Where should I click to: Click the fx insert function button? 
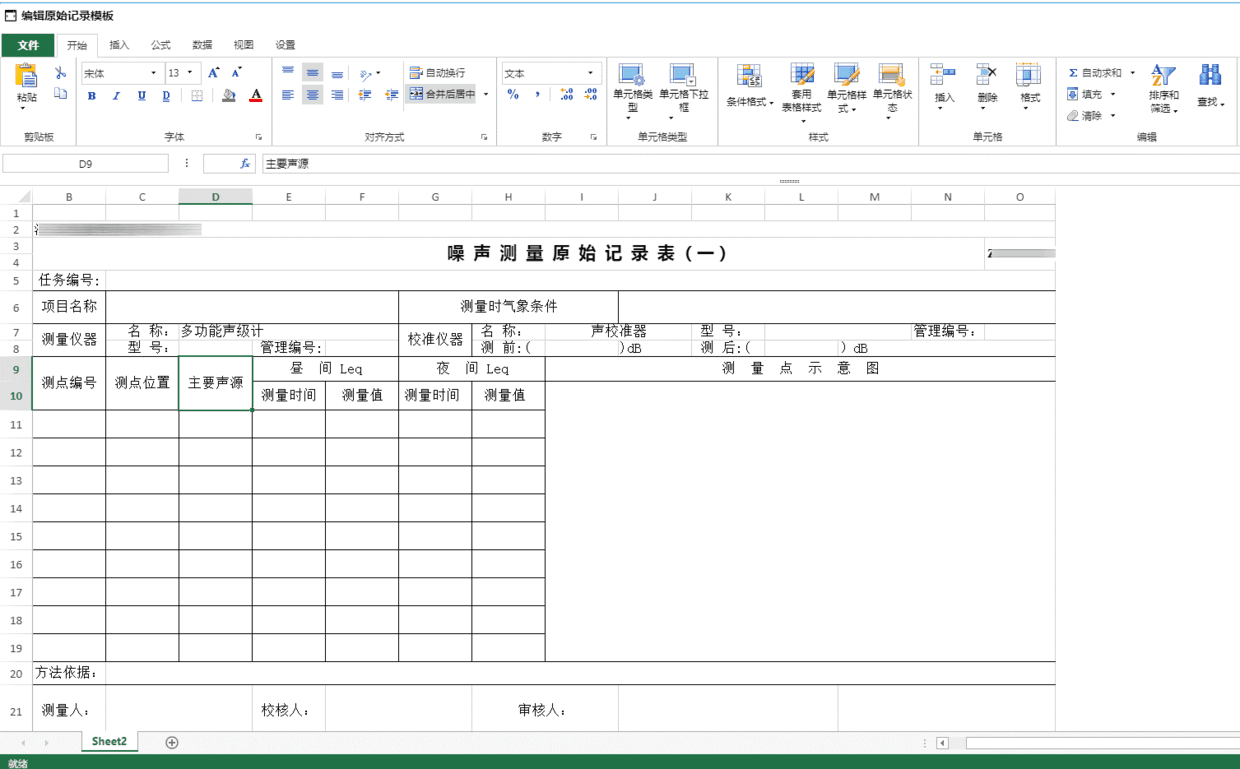245,164
